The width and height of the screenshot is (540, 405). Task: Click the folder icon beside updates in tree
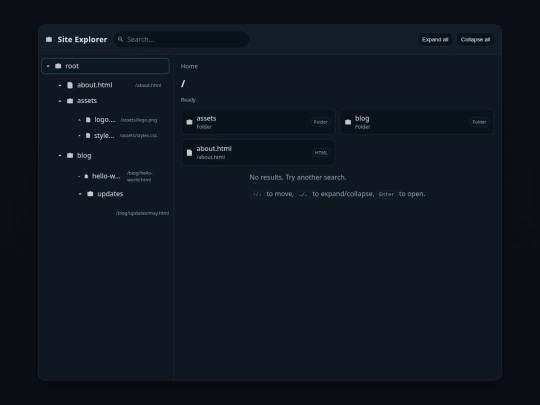(90, 194)
